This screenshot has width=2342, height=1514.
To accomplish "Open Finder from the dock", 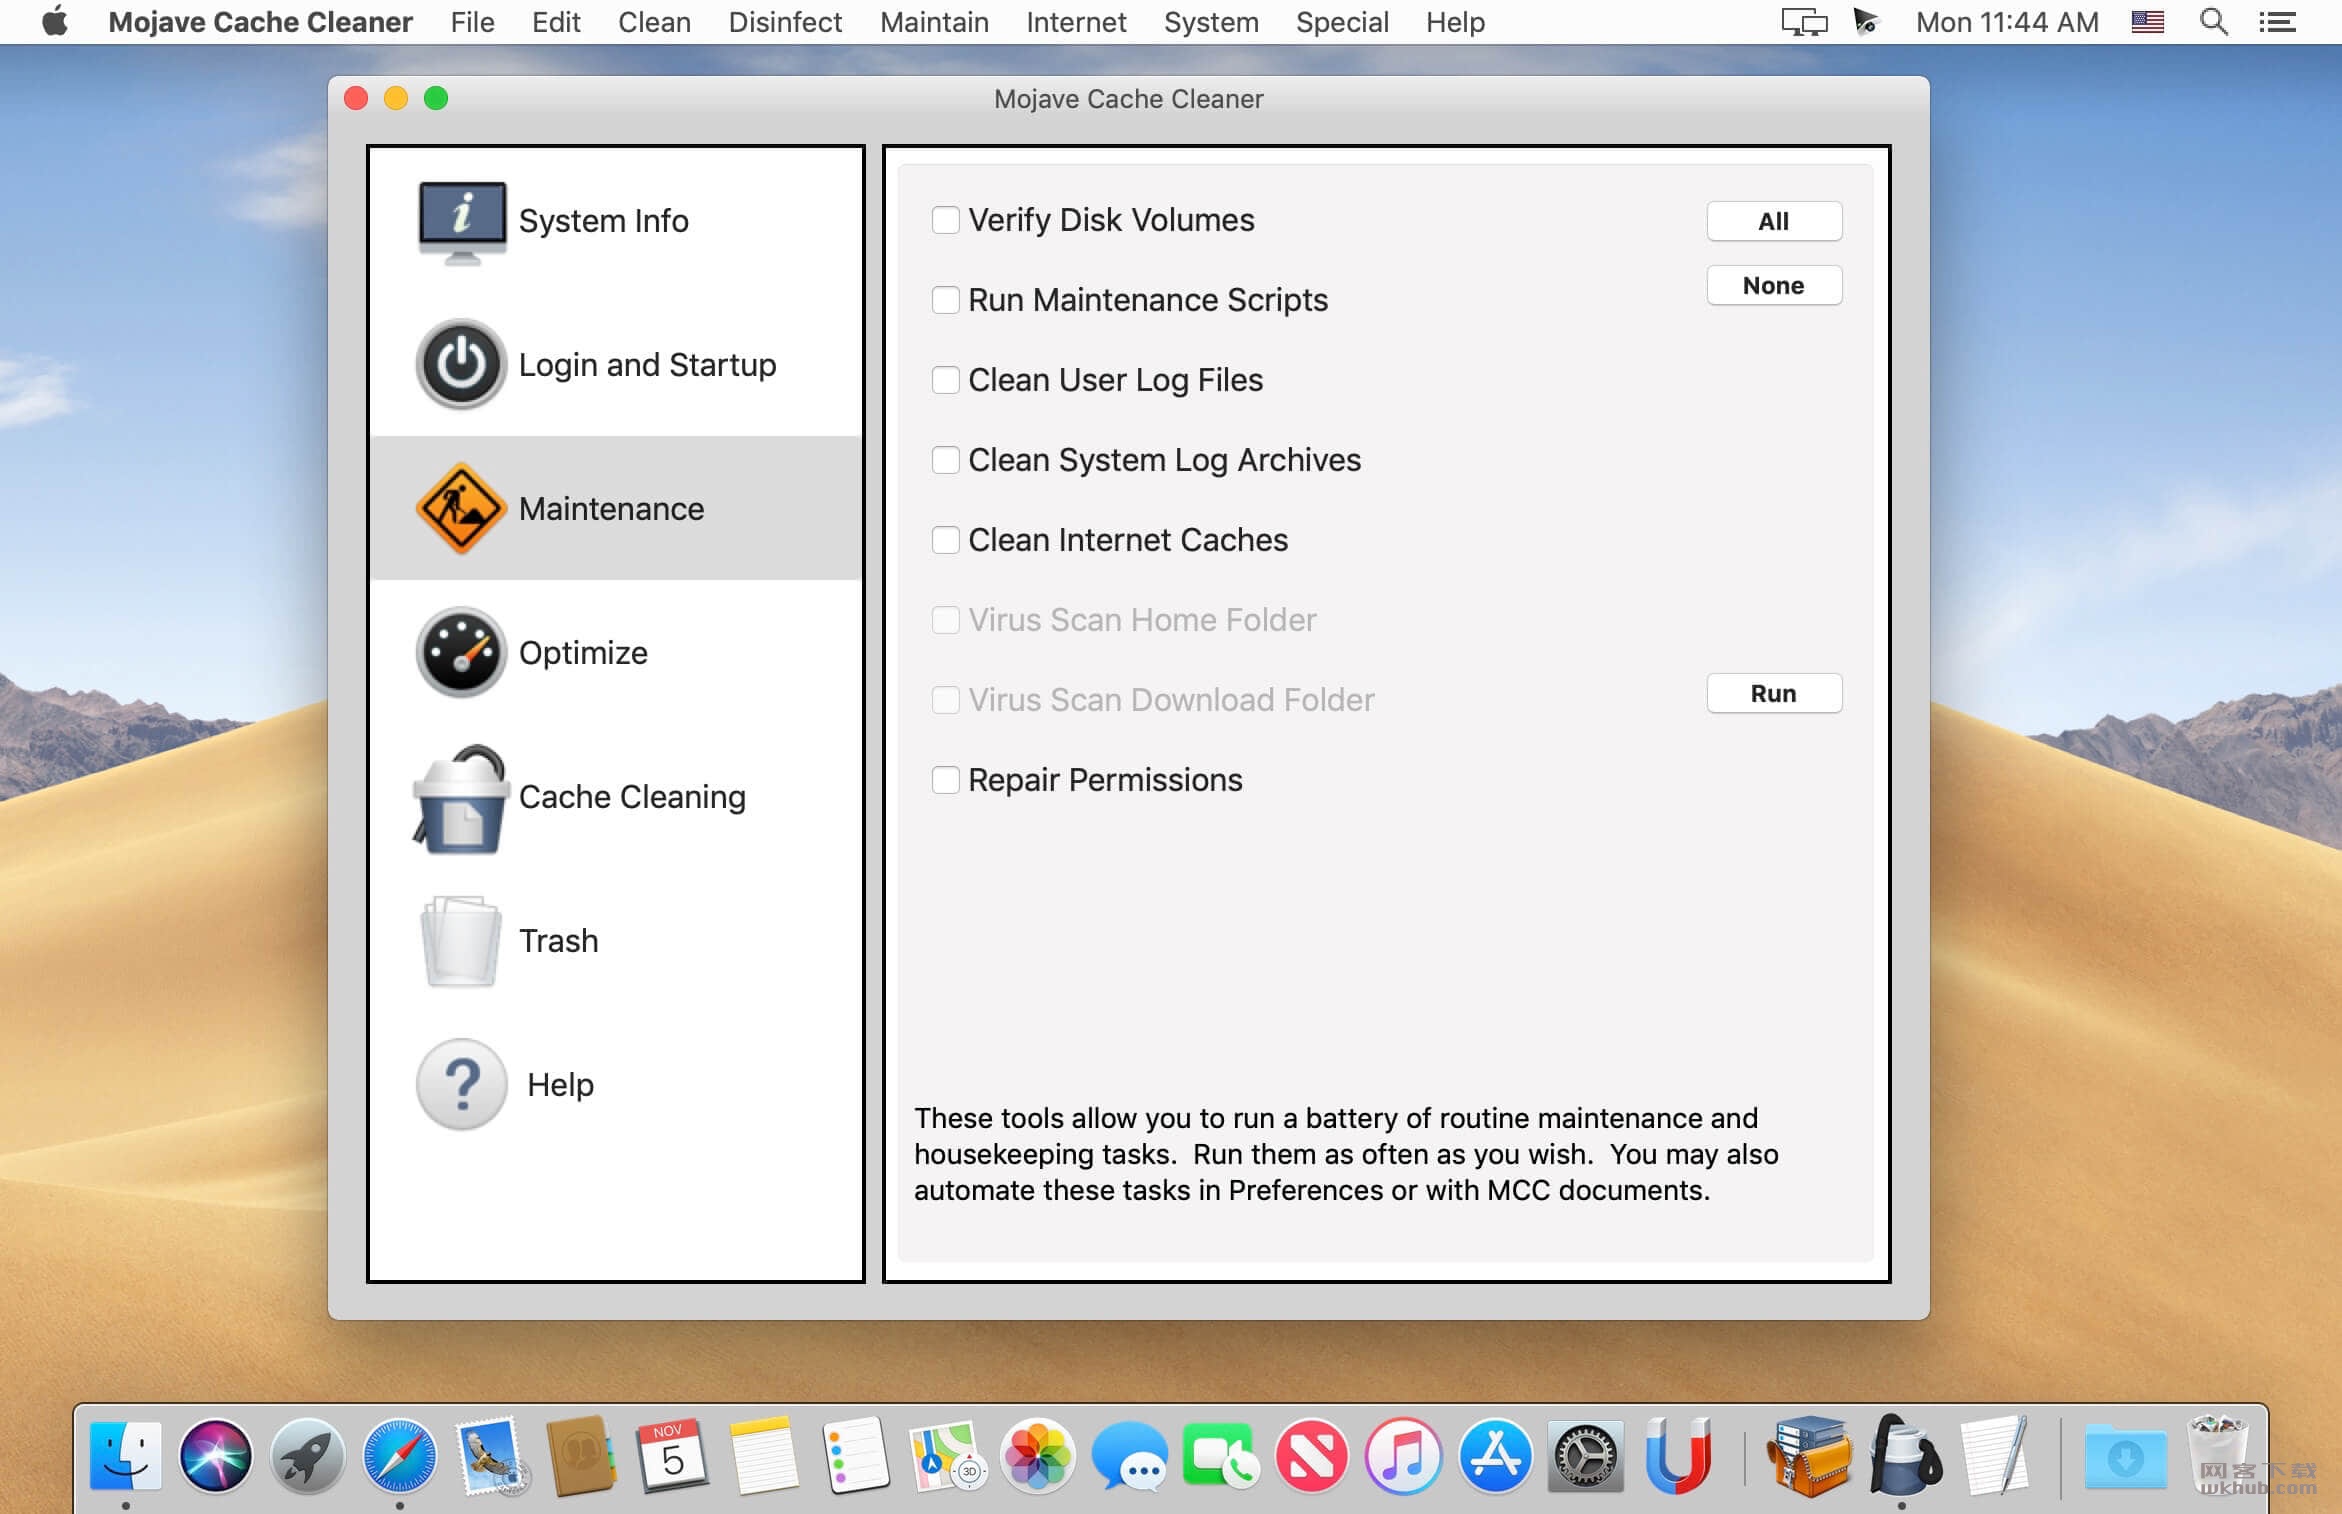I will click(x=126, y=1456).
